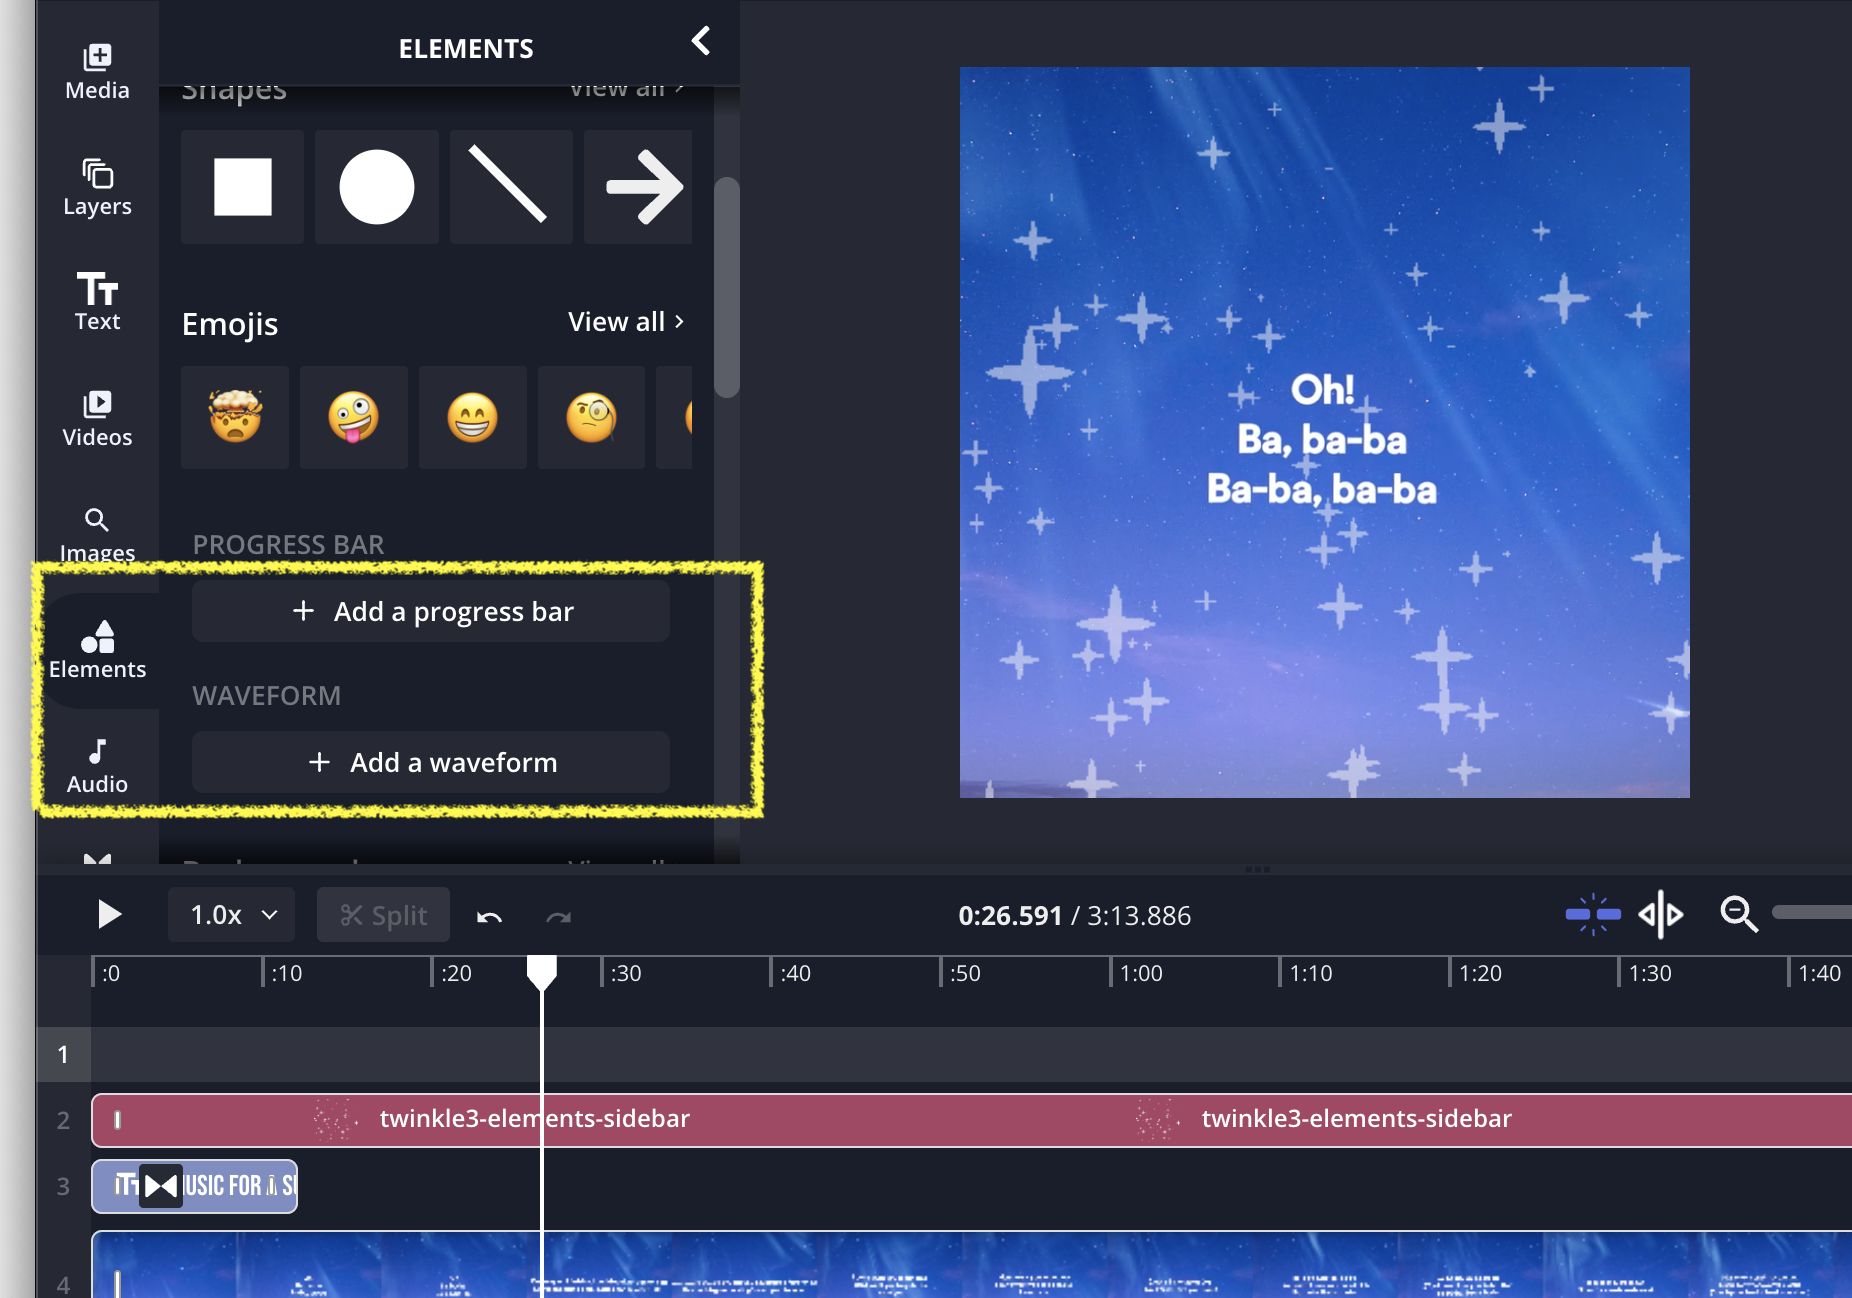Toggle timeline snapping icon
The height and width of the screenshot is (1298, 1852).
tap(1592, 914)
